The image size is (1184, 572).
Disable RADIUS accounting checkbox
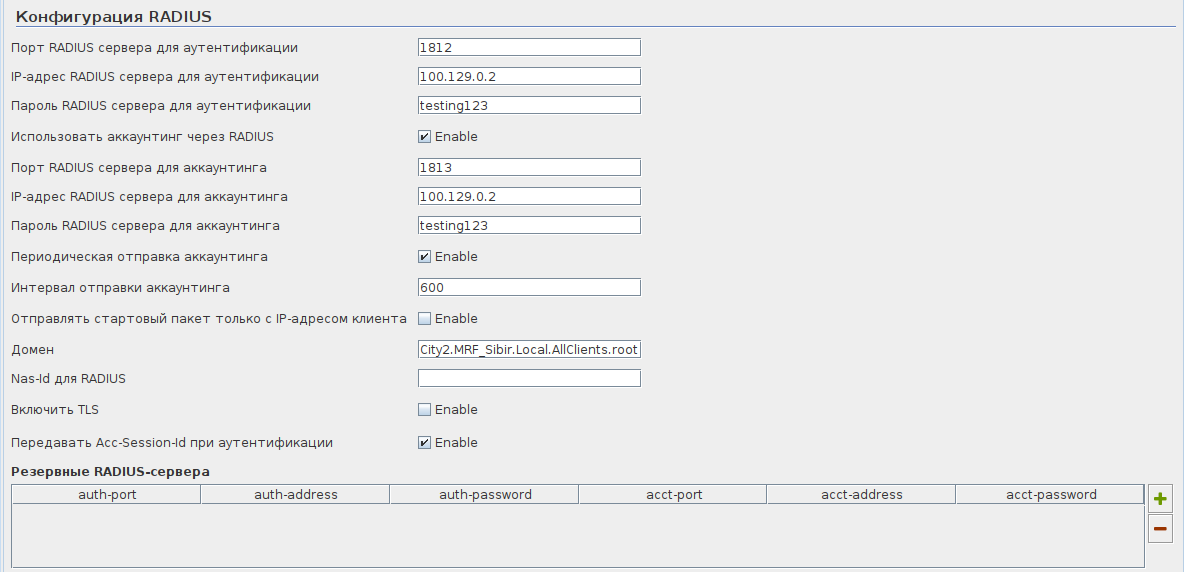(425, 137)
